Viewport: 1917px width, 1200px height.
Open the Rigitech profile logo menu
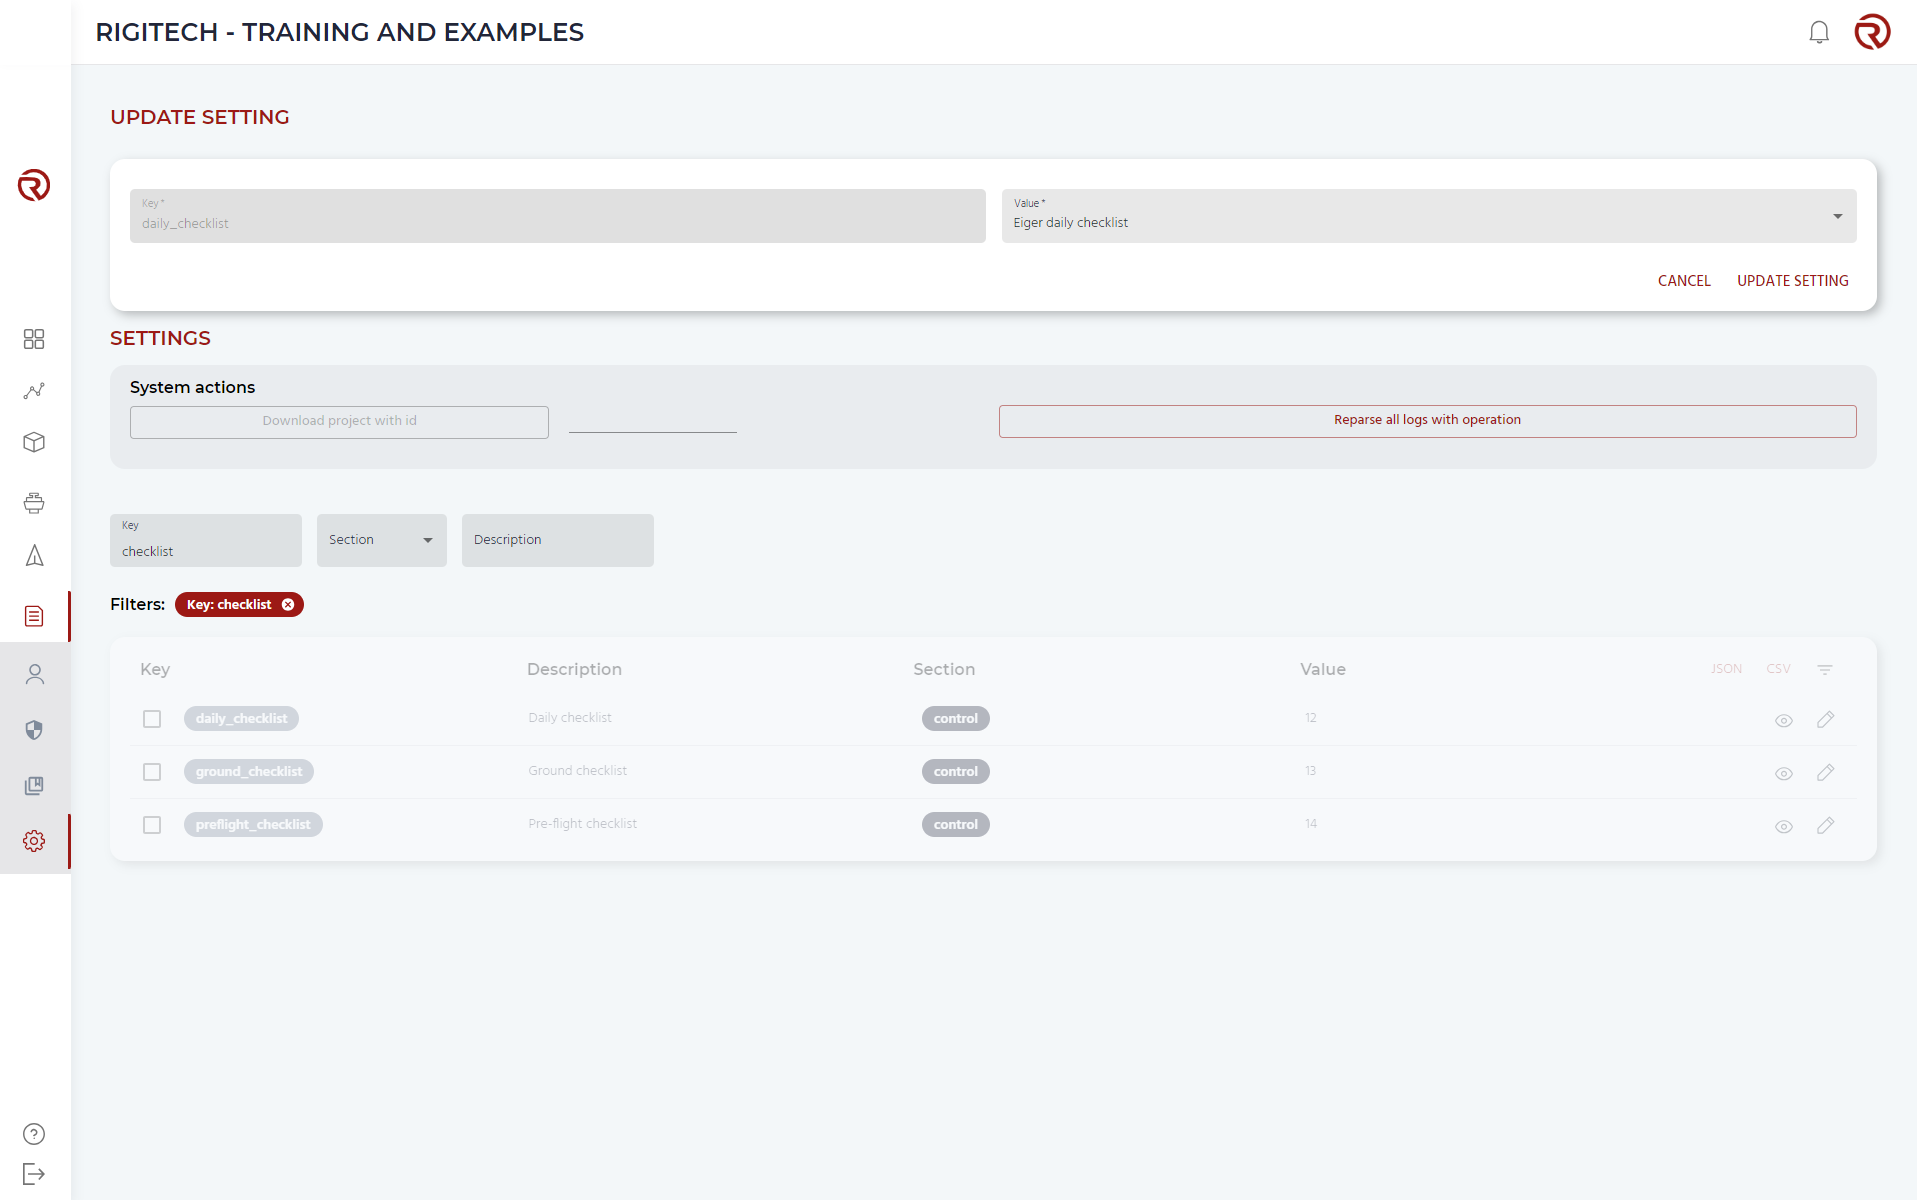click(x=1872, y=32)
